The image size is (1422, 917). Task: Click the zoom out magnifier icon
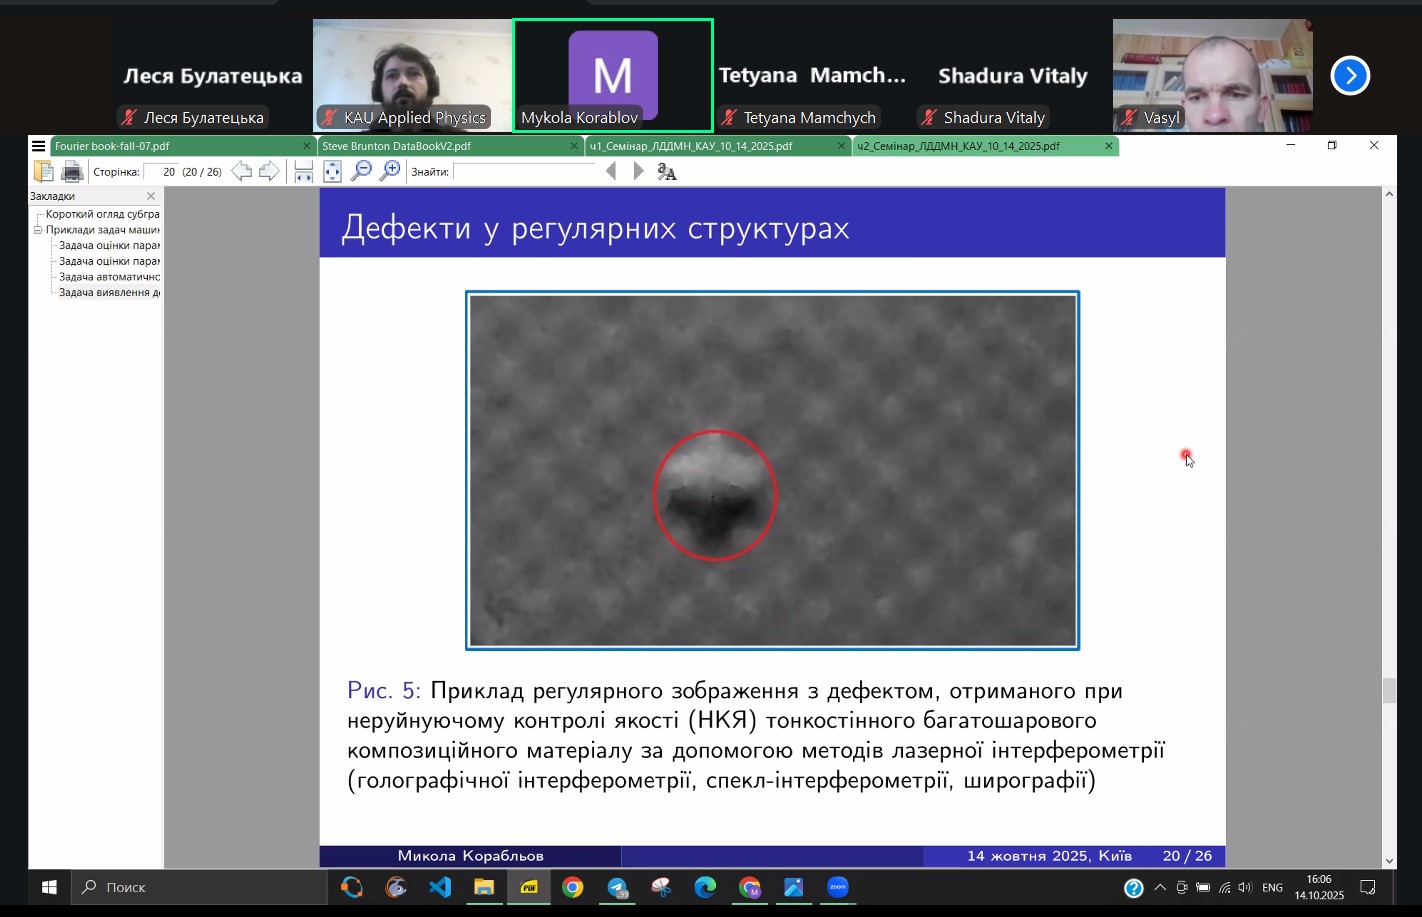[x=361, y=172]
